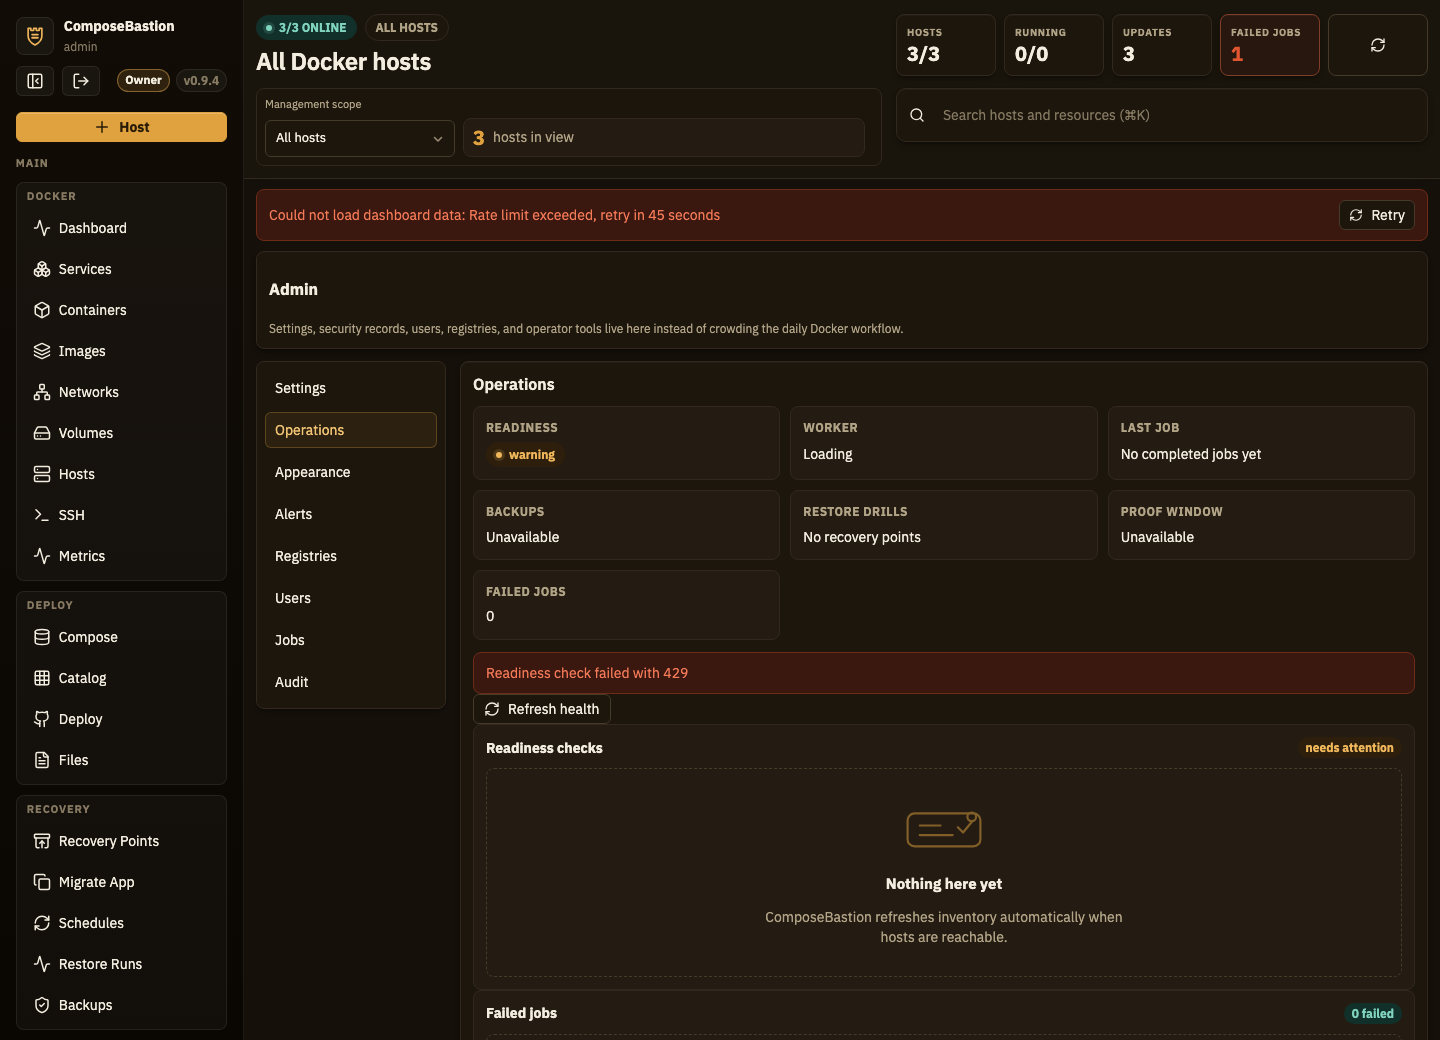Click the Dashboard pulse icon in sidebar
1440x1040 pixels.
point(42,228)
